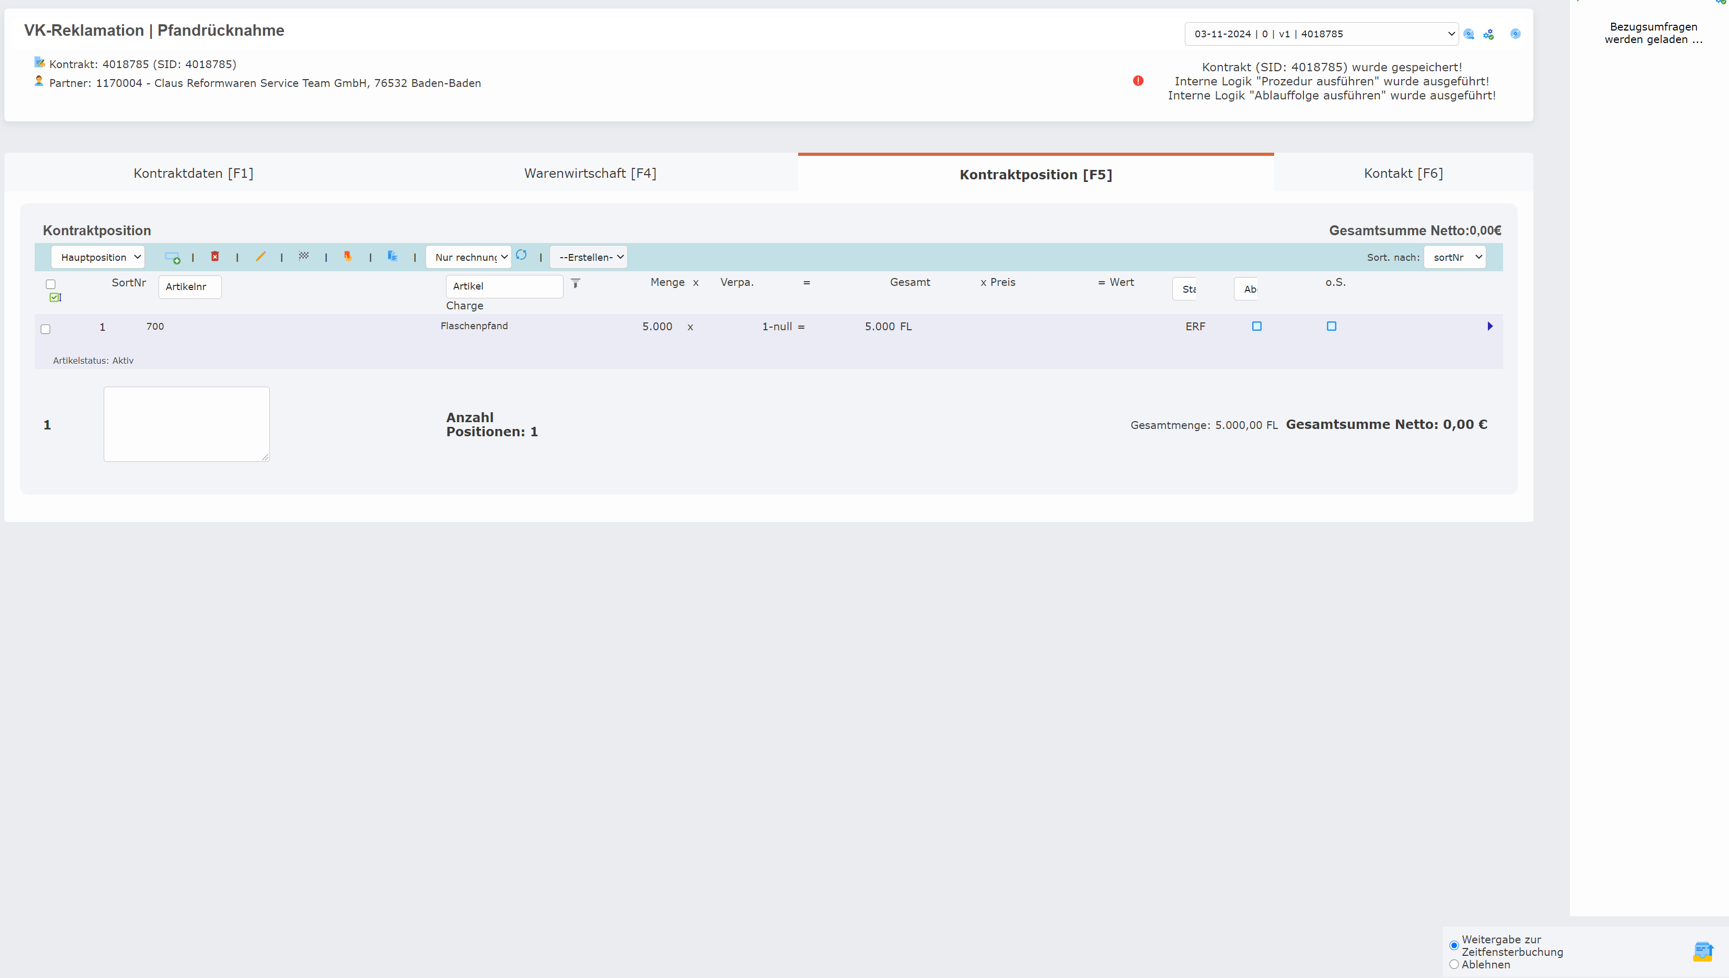The width and height of the screenshot is (1729, 978).
Task: Open the article filter funnel icon
Action: pos(575,285)
